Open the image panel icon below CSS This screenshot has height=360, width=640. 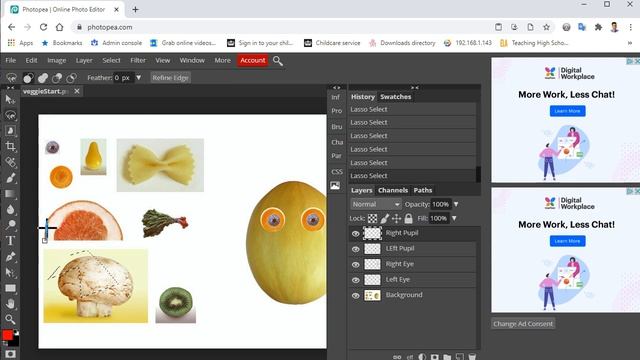335,186
